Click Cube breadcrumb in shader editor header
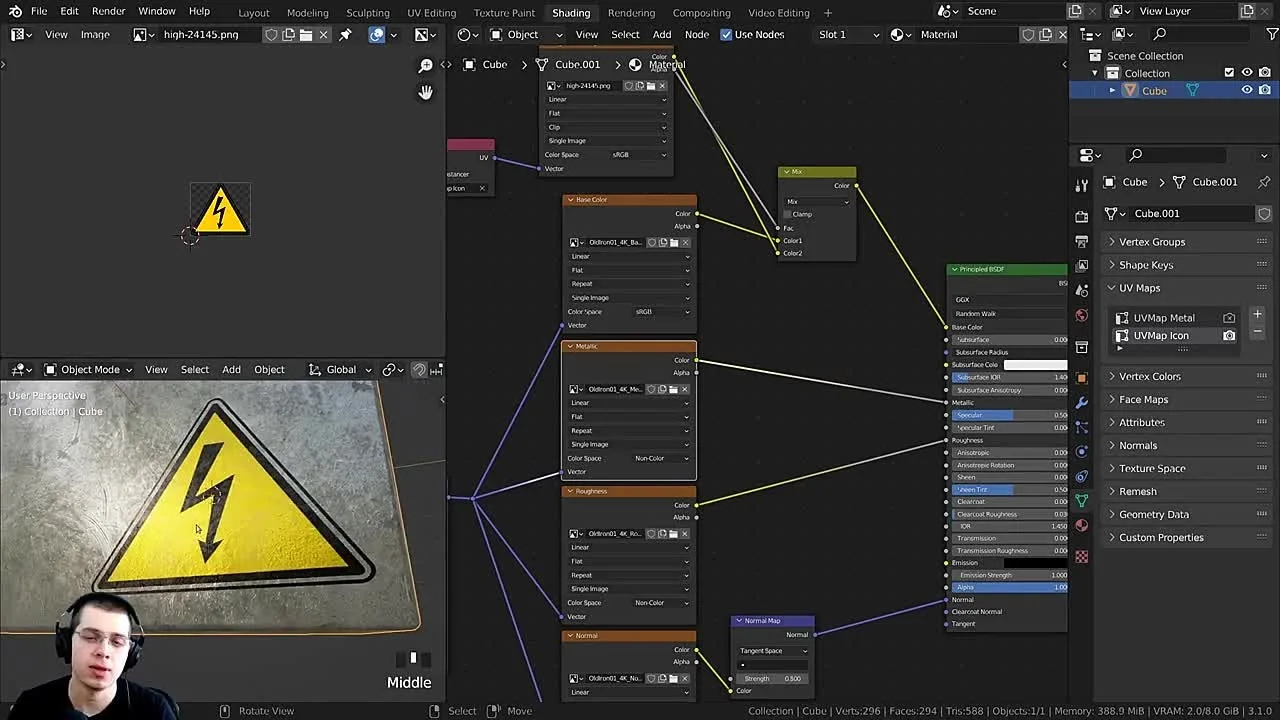 [495, 64]
